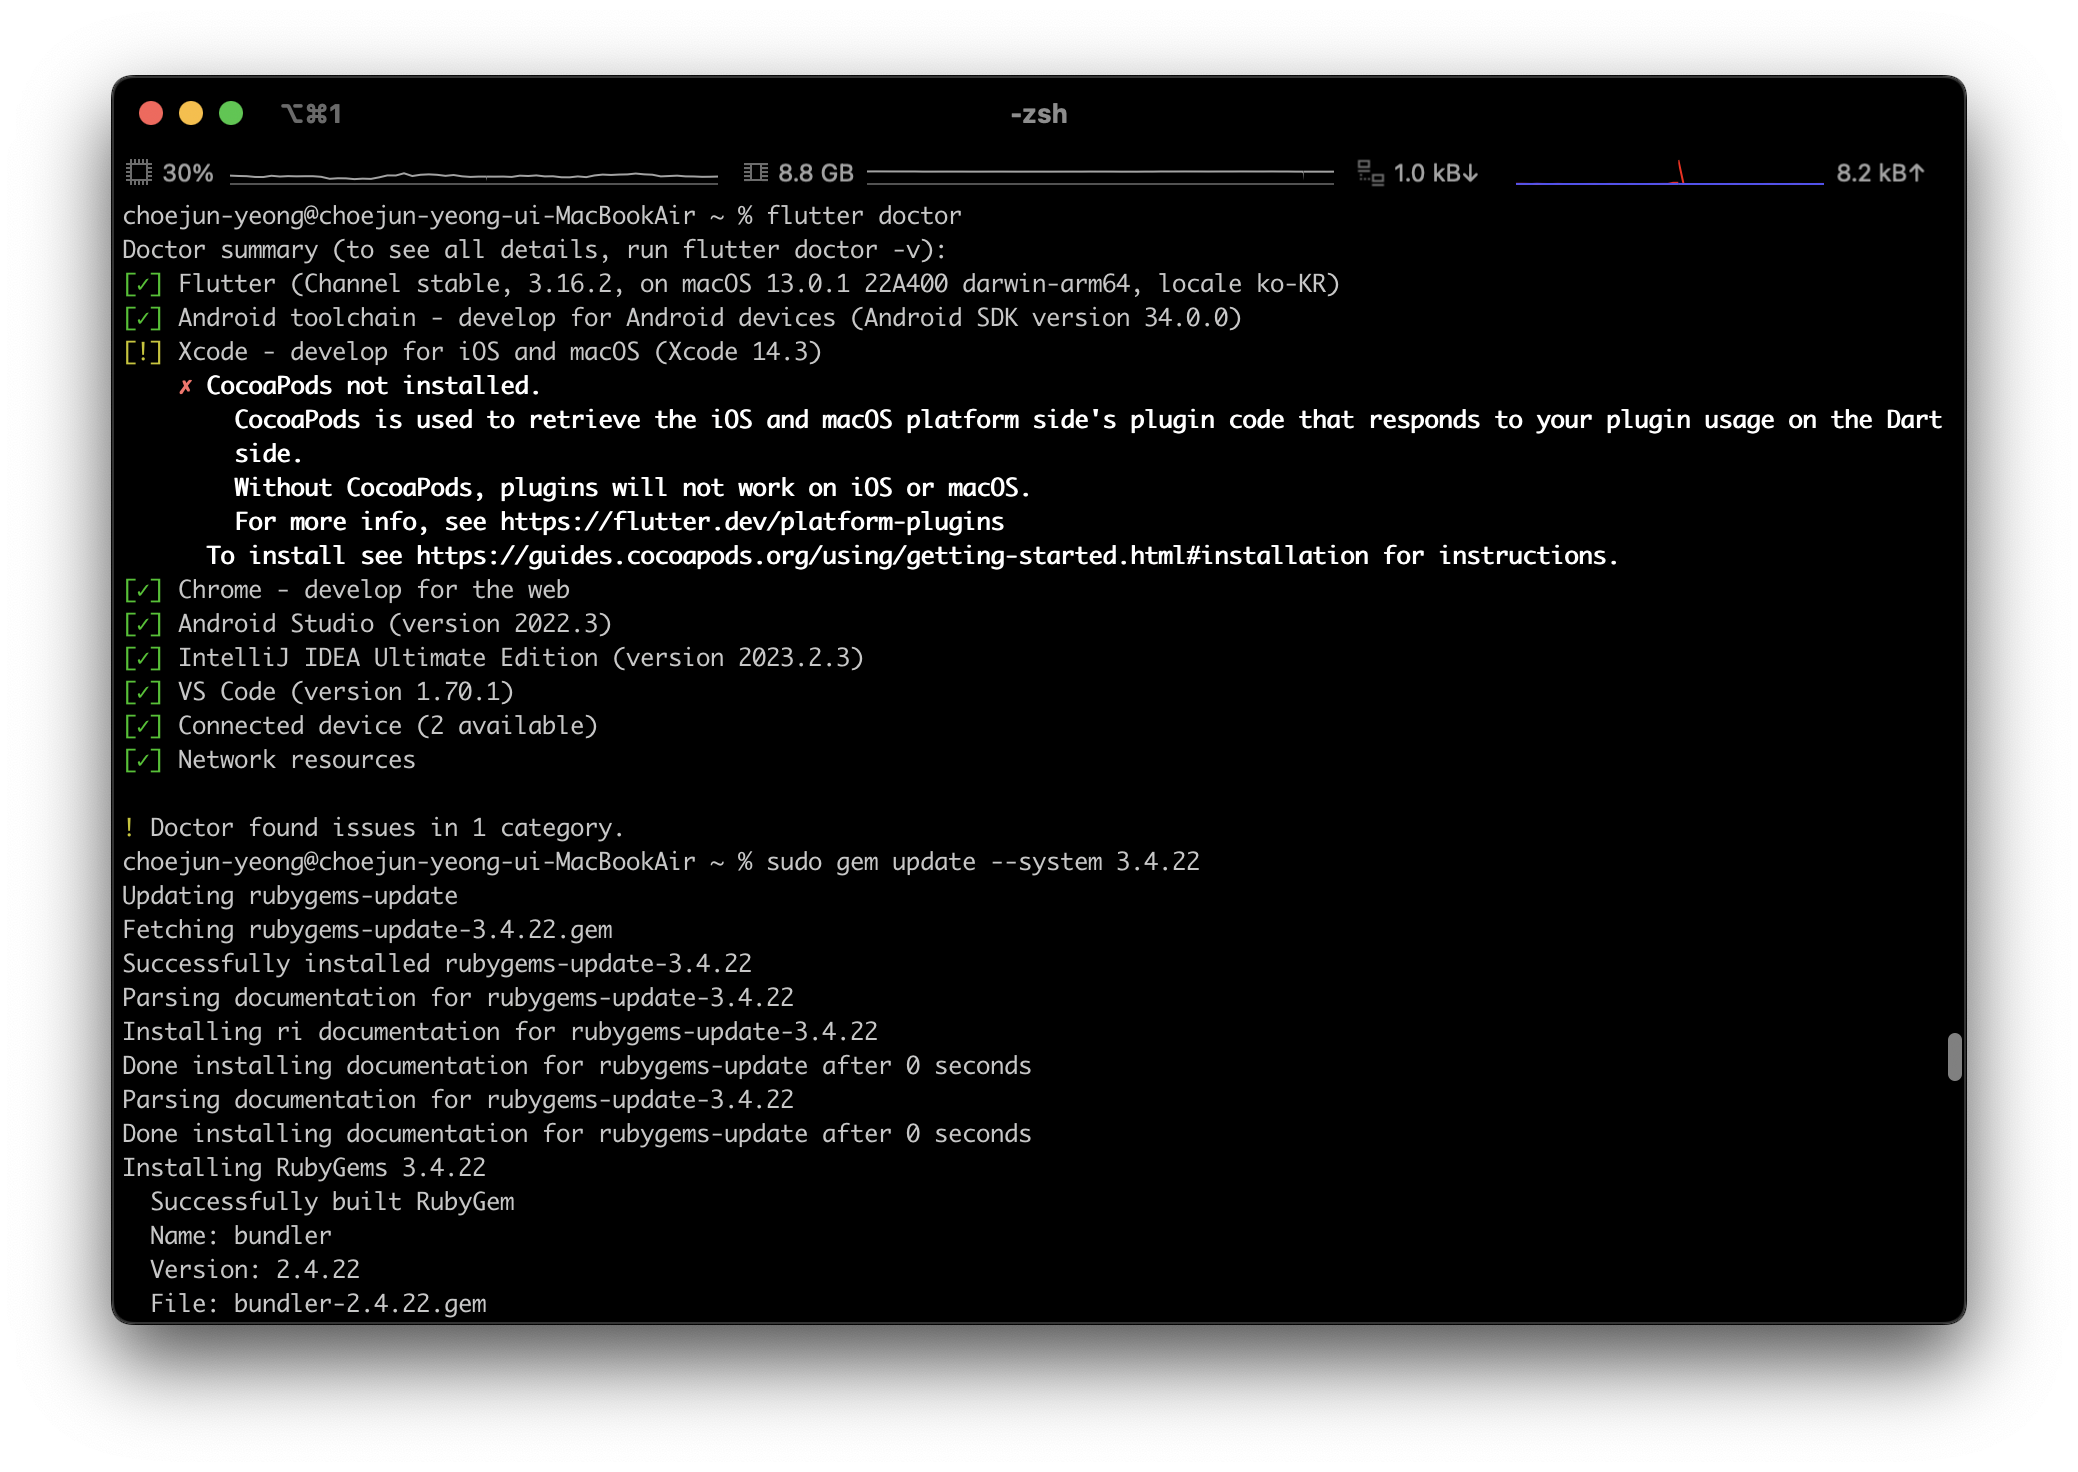This screenshot has height=1472, width=2078.
Task: Click 'CocoaPods not installed.' text
Action: (373, 385)
